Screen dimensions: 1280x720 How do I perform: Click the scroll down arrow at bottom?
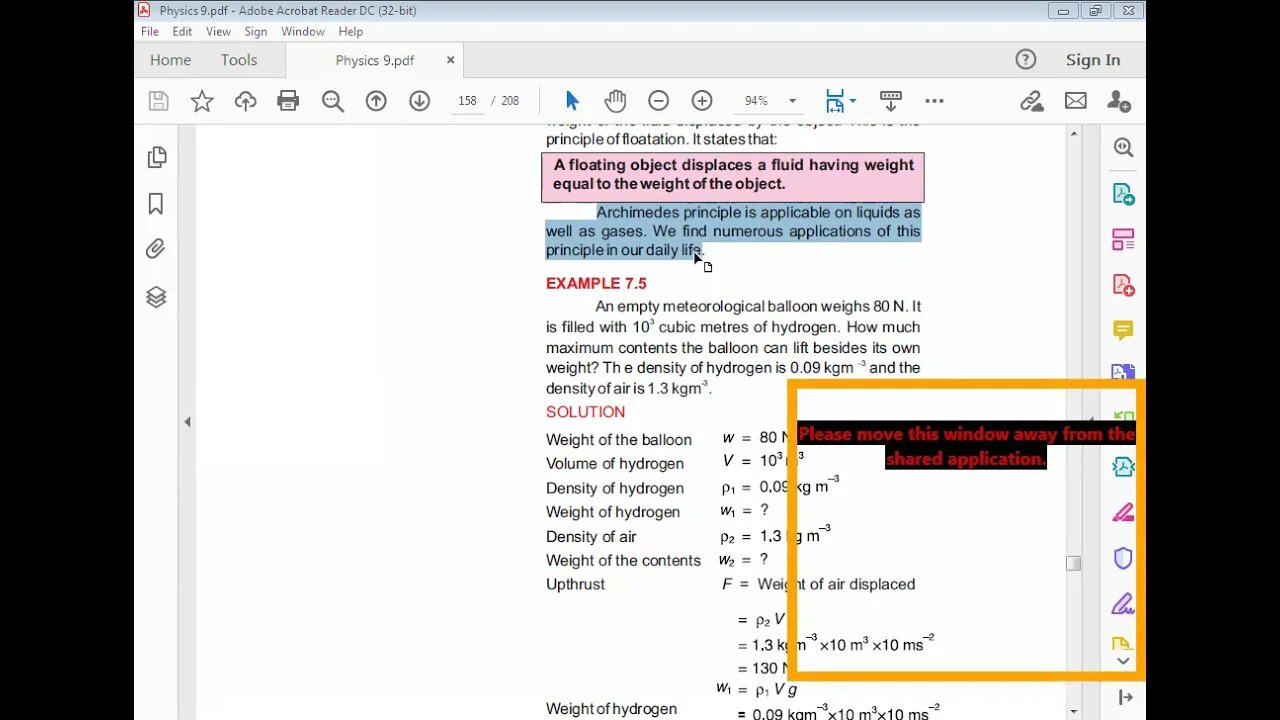tap(1074, 712)
